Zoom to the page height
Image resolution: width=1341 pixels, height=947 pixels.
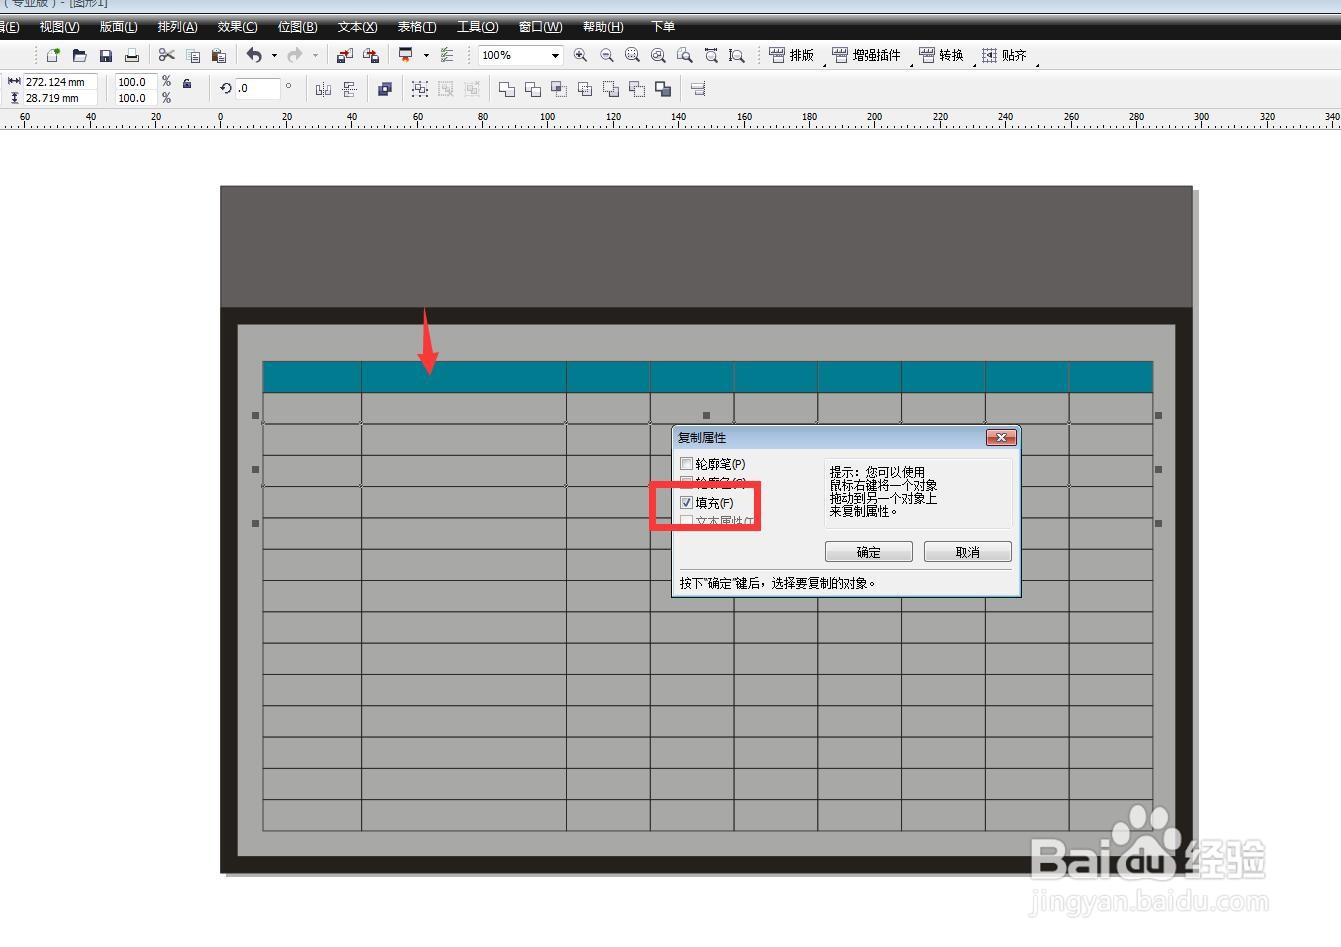point(737,56)
